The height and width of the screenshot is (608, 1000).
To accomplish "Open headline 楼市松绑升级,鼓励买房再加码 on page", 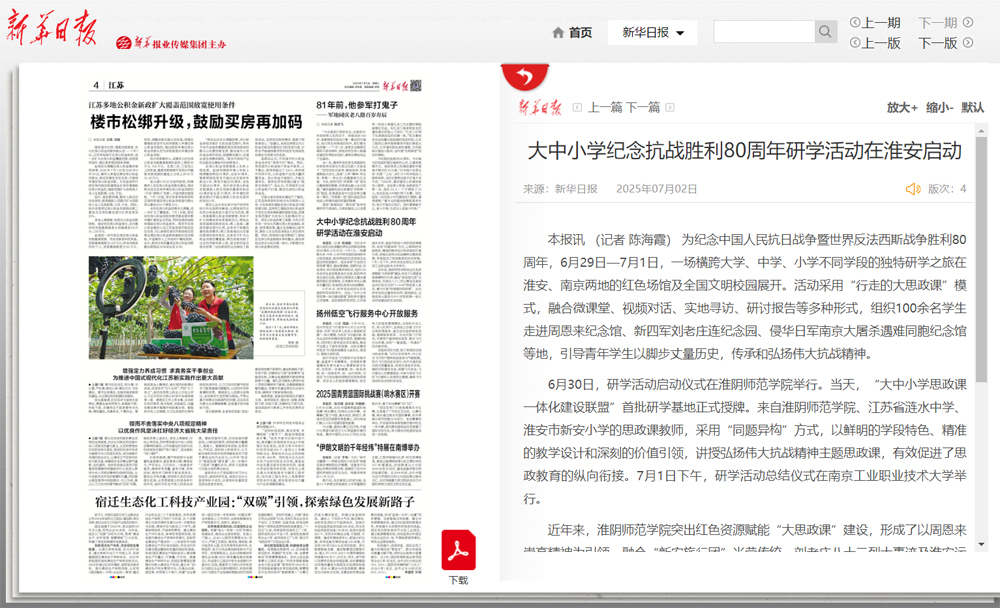I will [196, 122].
